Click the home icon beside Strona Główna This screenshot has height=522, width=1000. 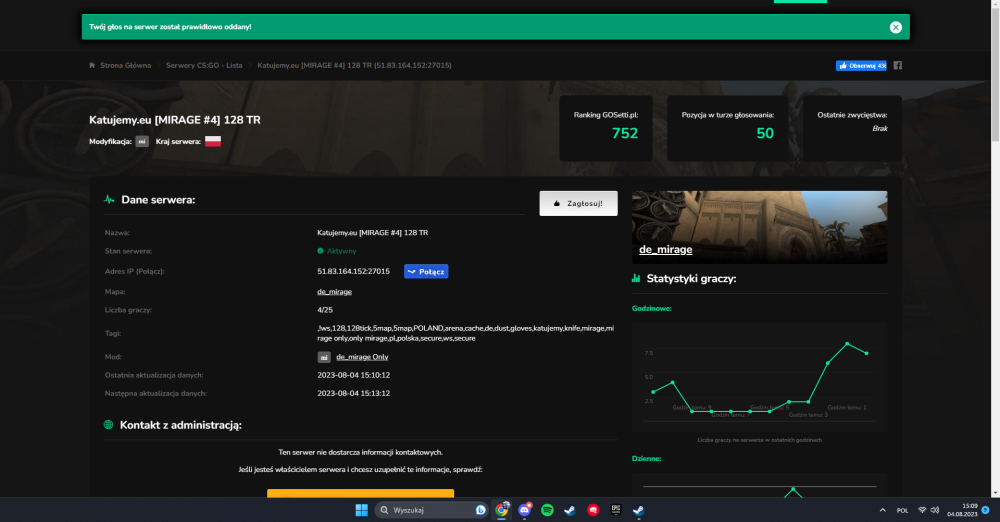[92, 65]
